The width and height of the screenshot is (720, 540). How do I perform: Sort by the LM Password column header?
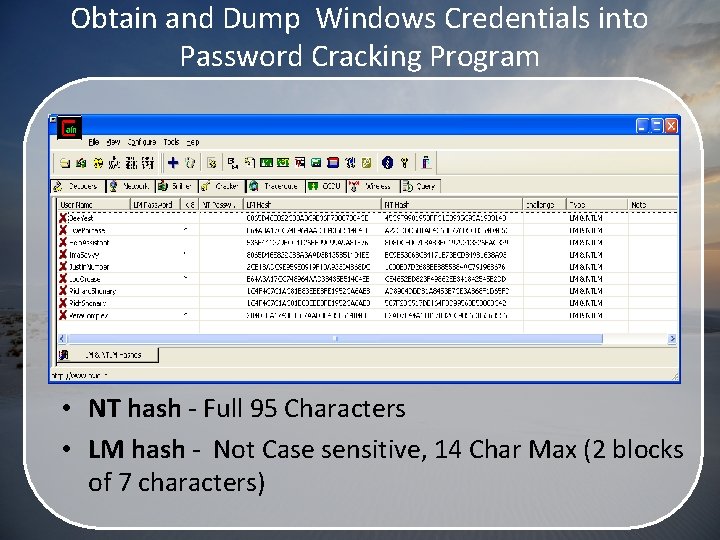pyautogui.click(x=155, y=205)
